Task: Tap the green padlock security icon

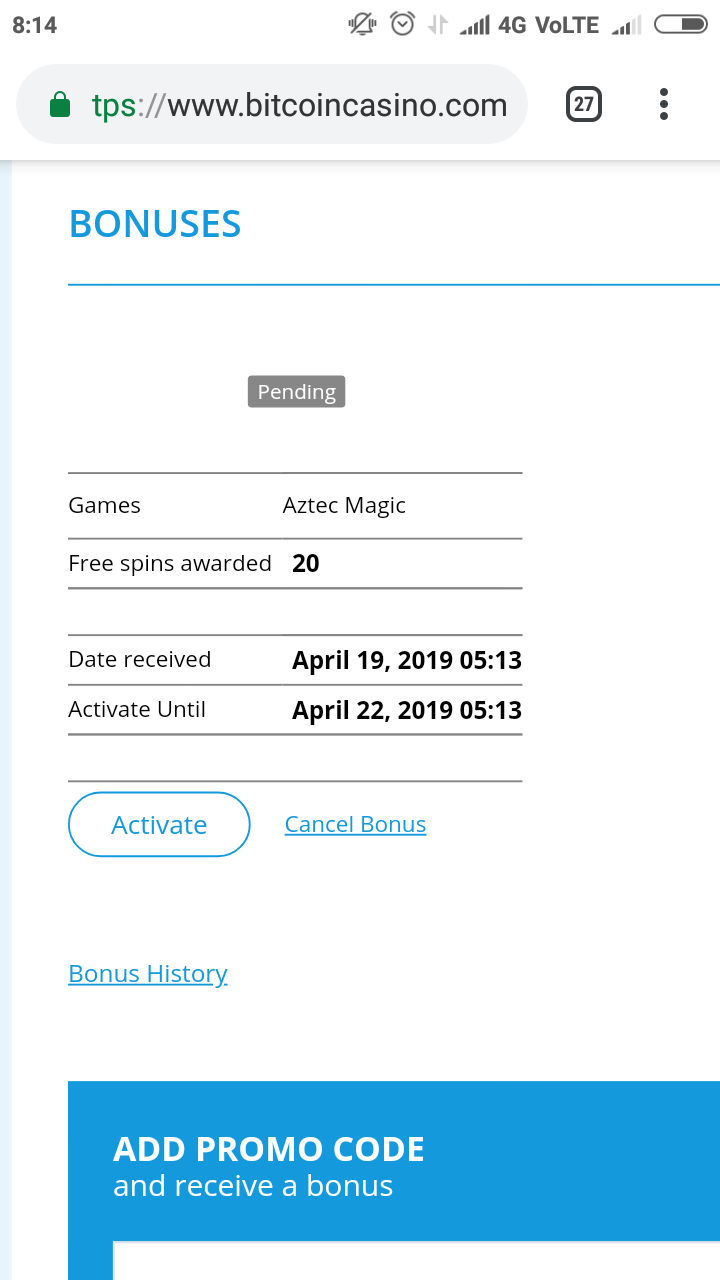Action: tap(60, 105)
